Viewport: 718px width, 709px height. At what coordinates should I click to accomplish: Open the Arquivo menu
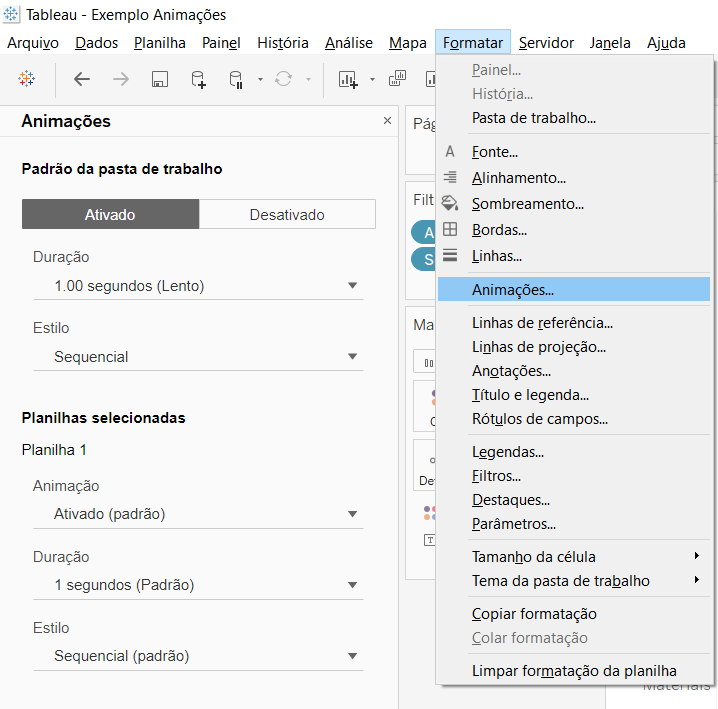coord(33,43)
